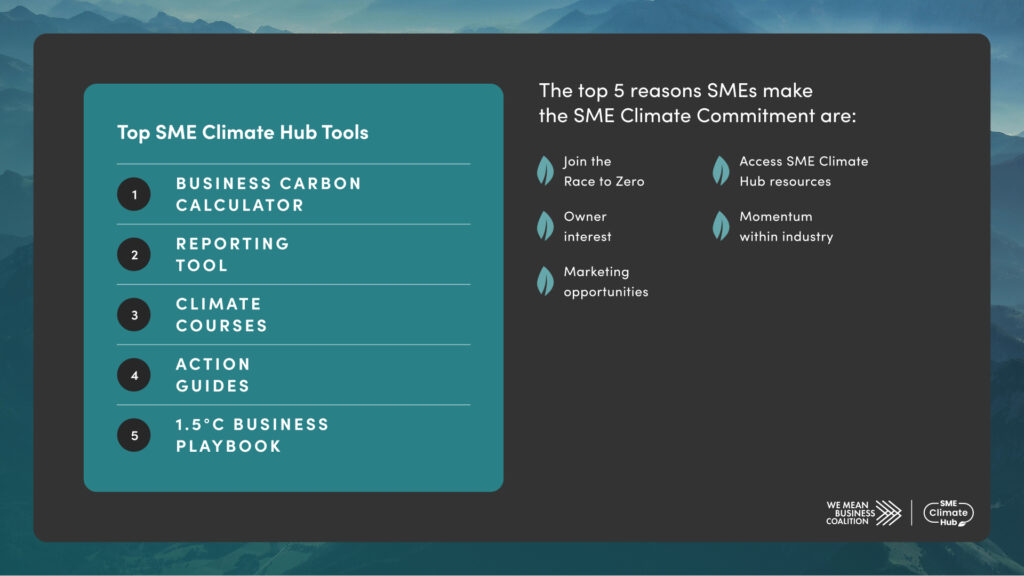Select the number 4 circle badge
This screenshot has height=576, width=1024.
(x=134, y=375)
